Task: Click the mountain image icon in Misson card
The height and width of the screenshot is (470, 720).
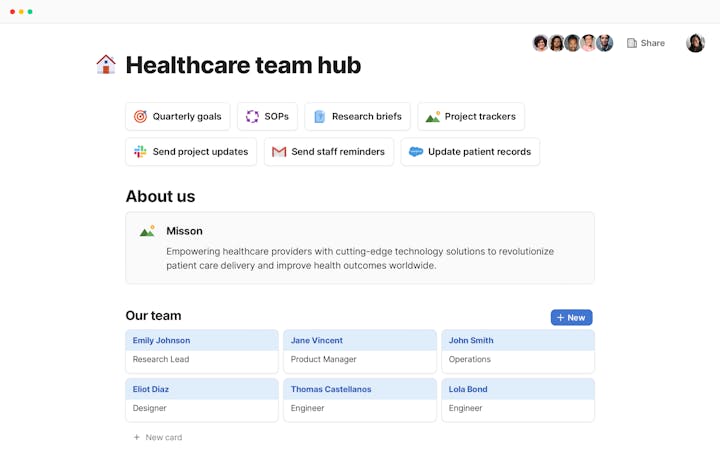Action: 147,231
